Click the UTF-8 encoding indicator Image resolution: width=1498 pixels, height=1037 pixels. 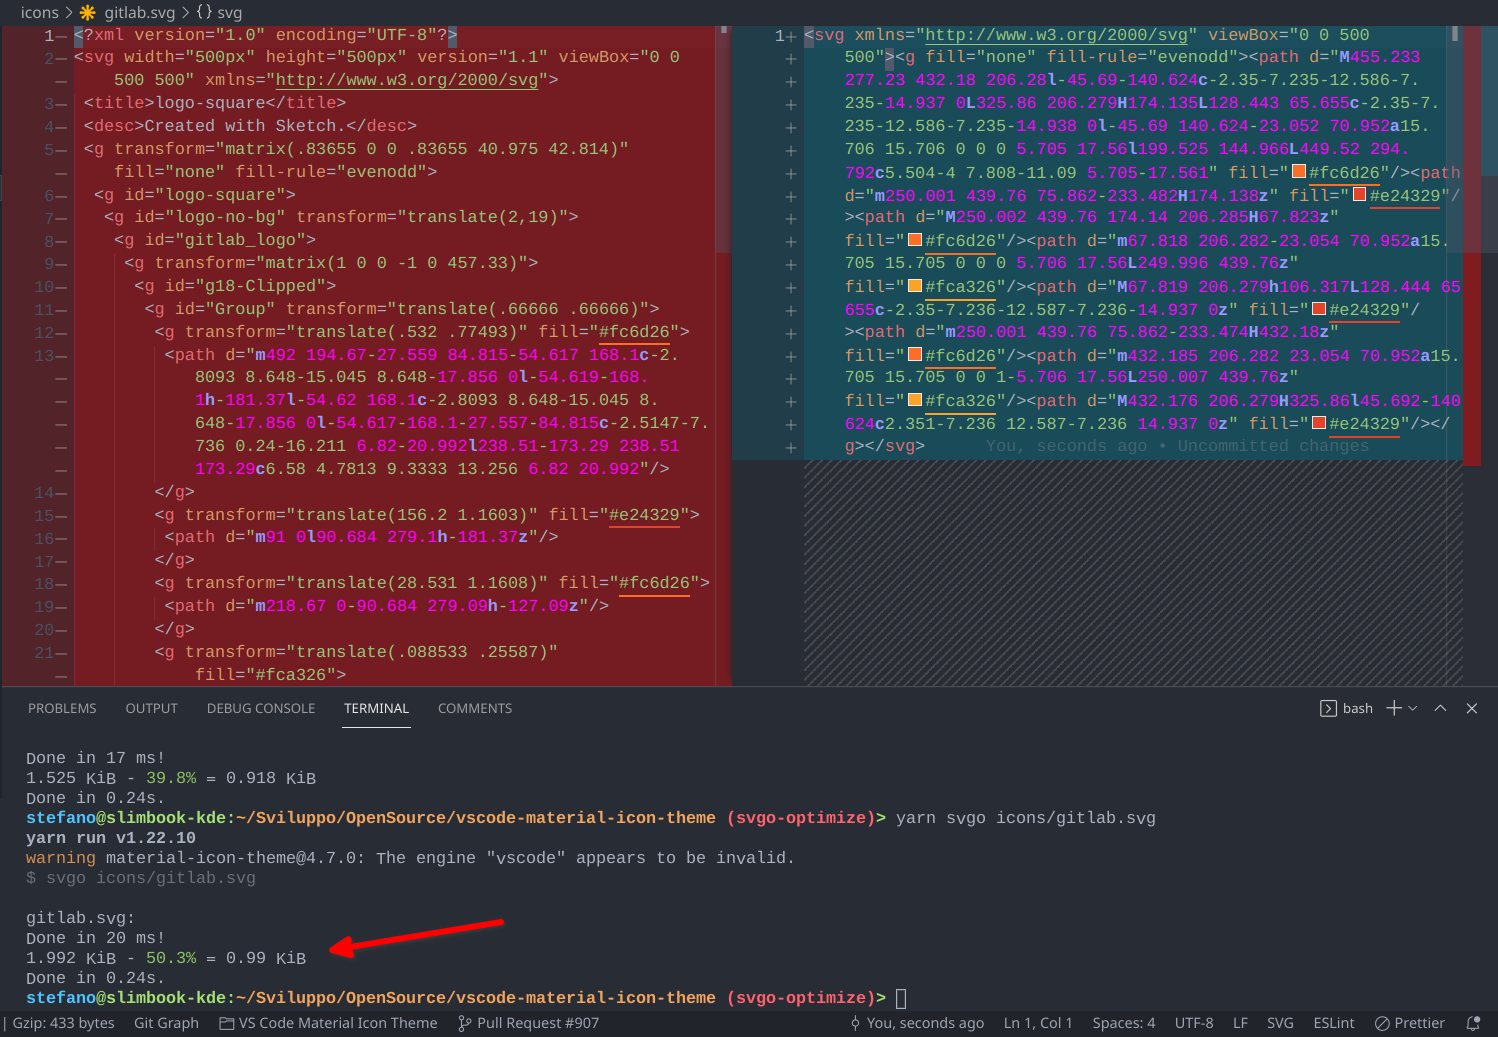point(1194,1023)
